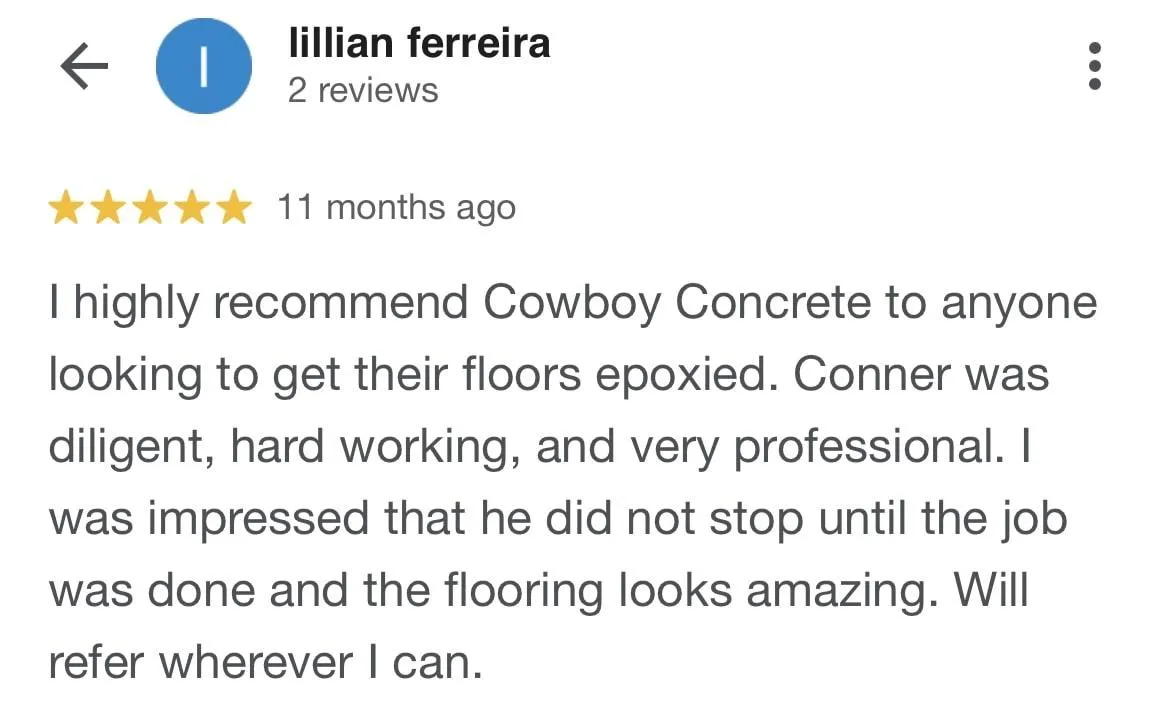The height and width of the screenshot is (705, 1166).
Task: Click the fifth yellow rating star
Action: 231,208
